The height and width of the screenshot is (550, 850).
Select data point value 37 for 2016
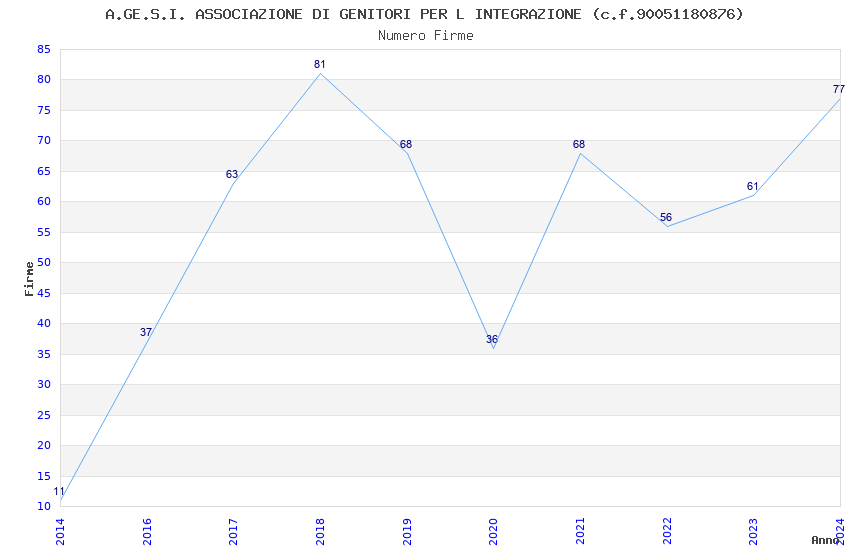click(146, 332)
